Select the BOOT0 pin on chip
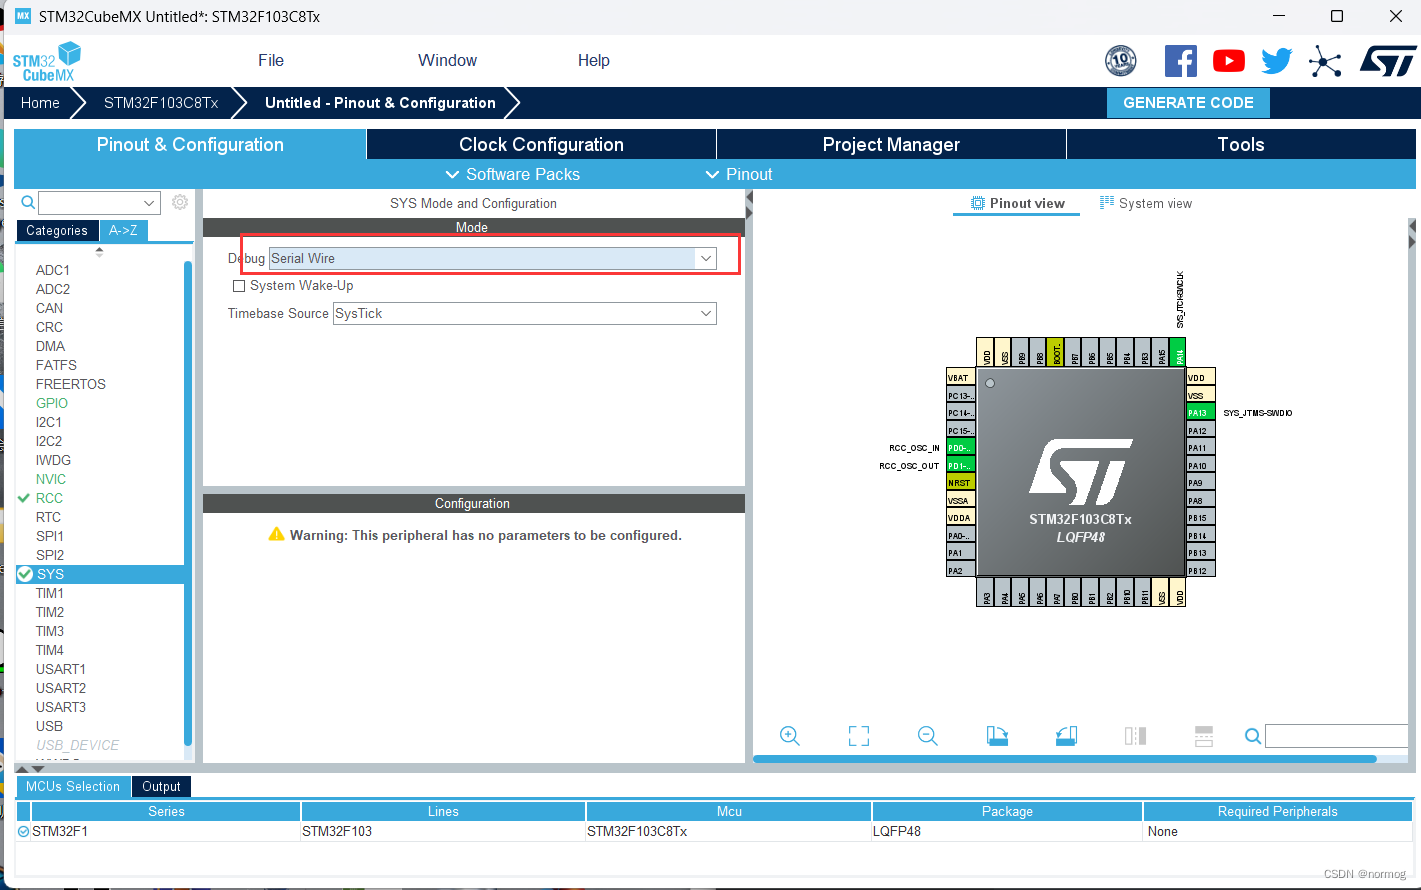 coord(1056,352)
